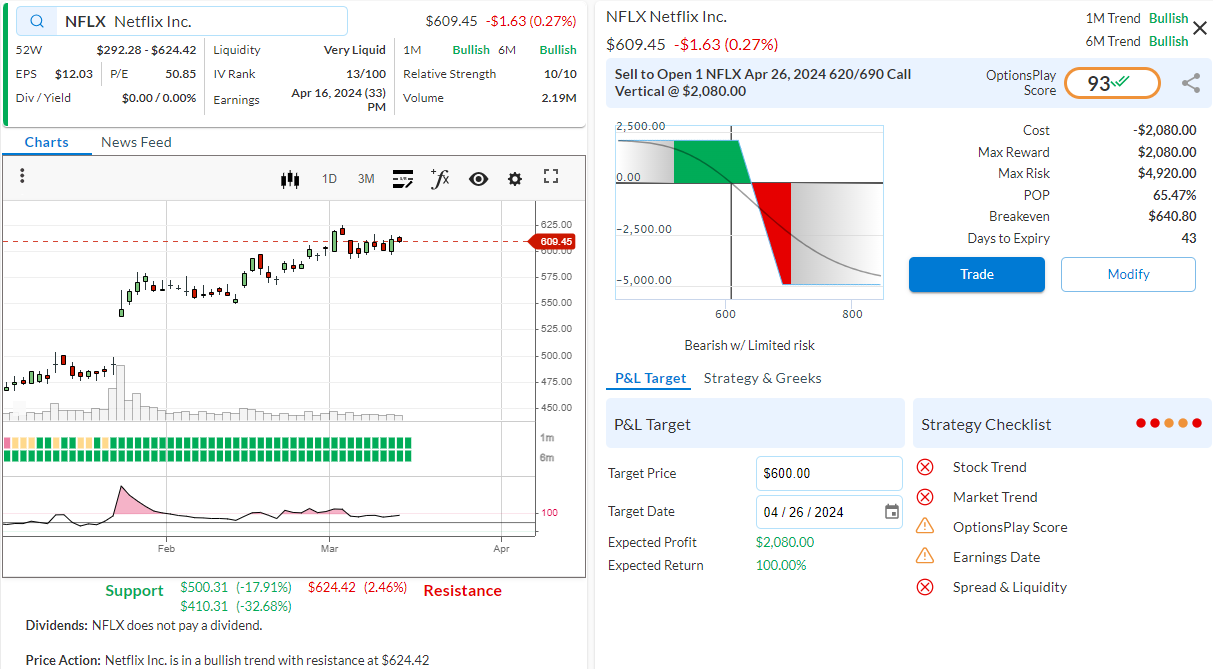Screen dimensions: 1213x669
Task: Add an indicator with the fx icon
Action: [440, 178]
